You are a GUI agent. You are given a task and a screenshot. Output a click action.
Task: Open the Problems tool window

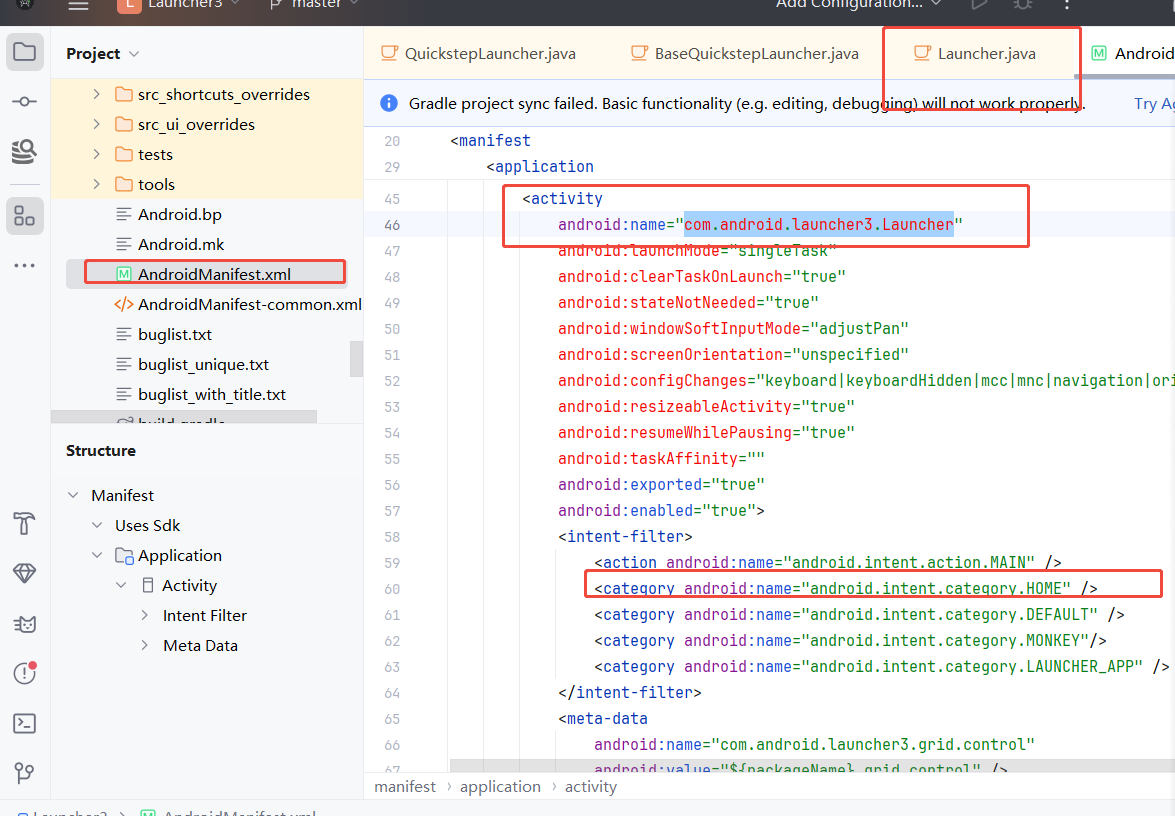[25, 673]
